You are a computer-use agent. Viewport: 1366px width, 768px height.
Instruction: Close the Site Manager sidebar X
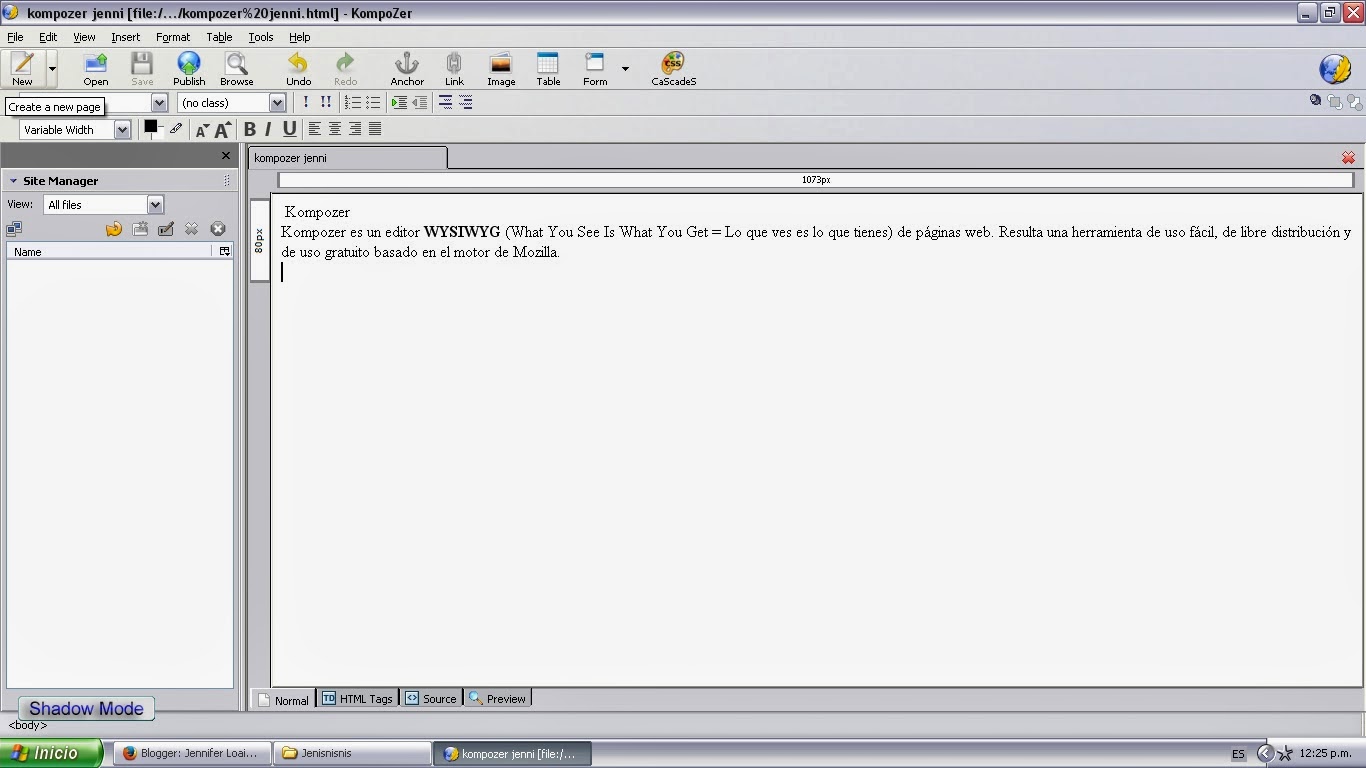pyautogui.click(x=226, y=156)
